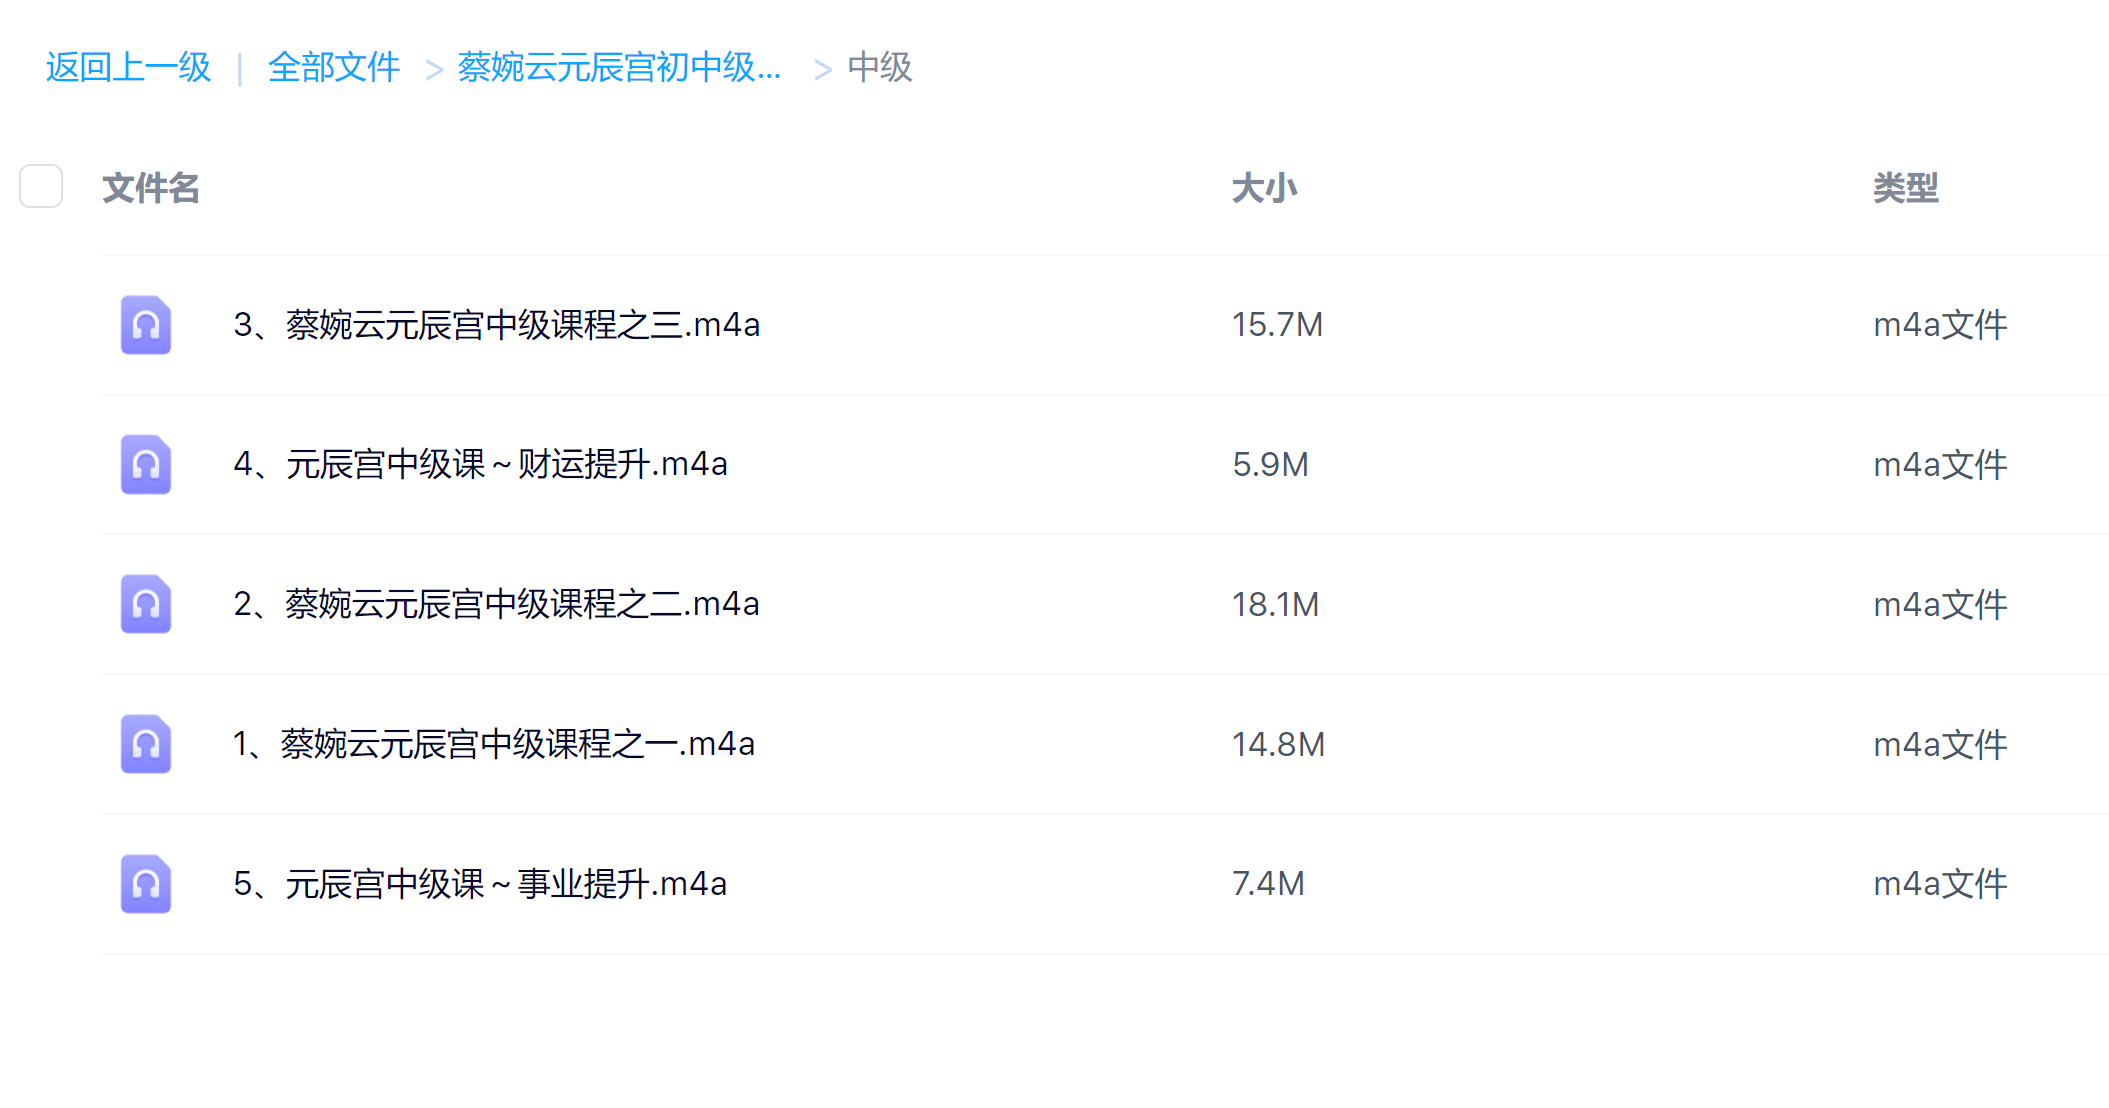The image size is (2109, 1108).
Task: Open file 5、元辰宫中级课～事业提升.m4a
Action: [x=480, y=884]
